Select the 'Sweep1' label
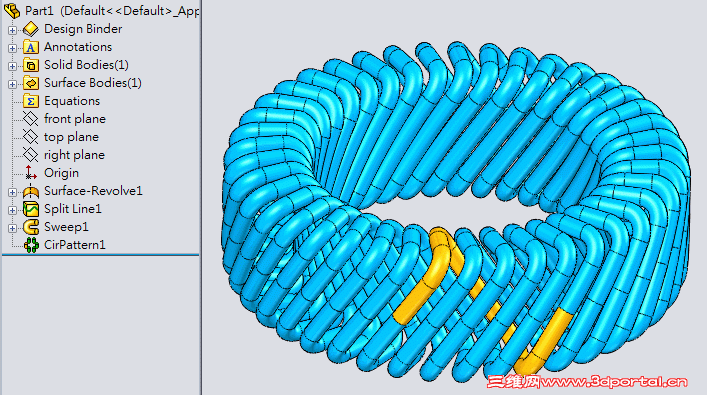This screenshot has width=707, height=395. coord(66,227)
